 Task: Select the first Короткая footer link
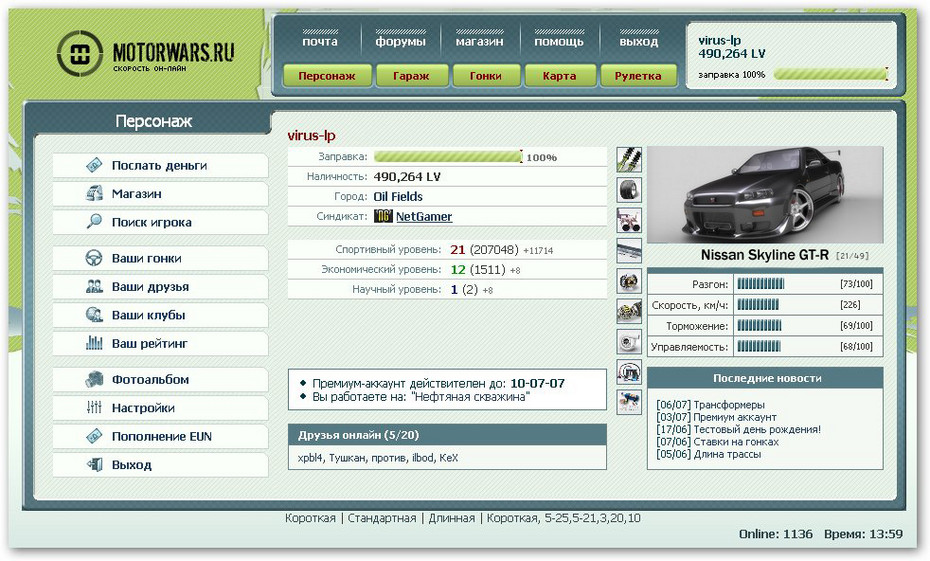tap(310, 518)
